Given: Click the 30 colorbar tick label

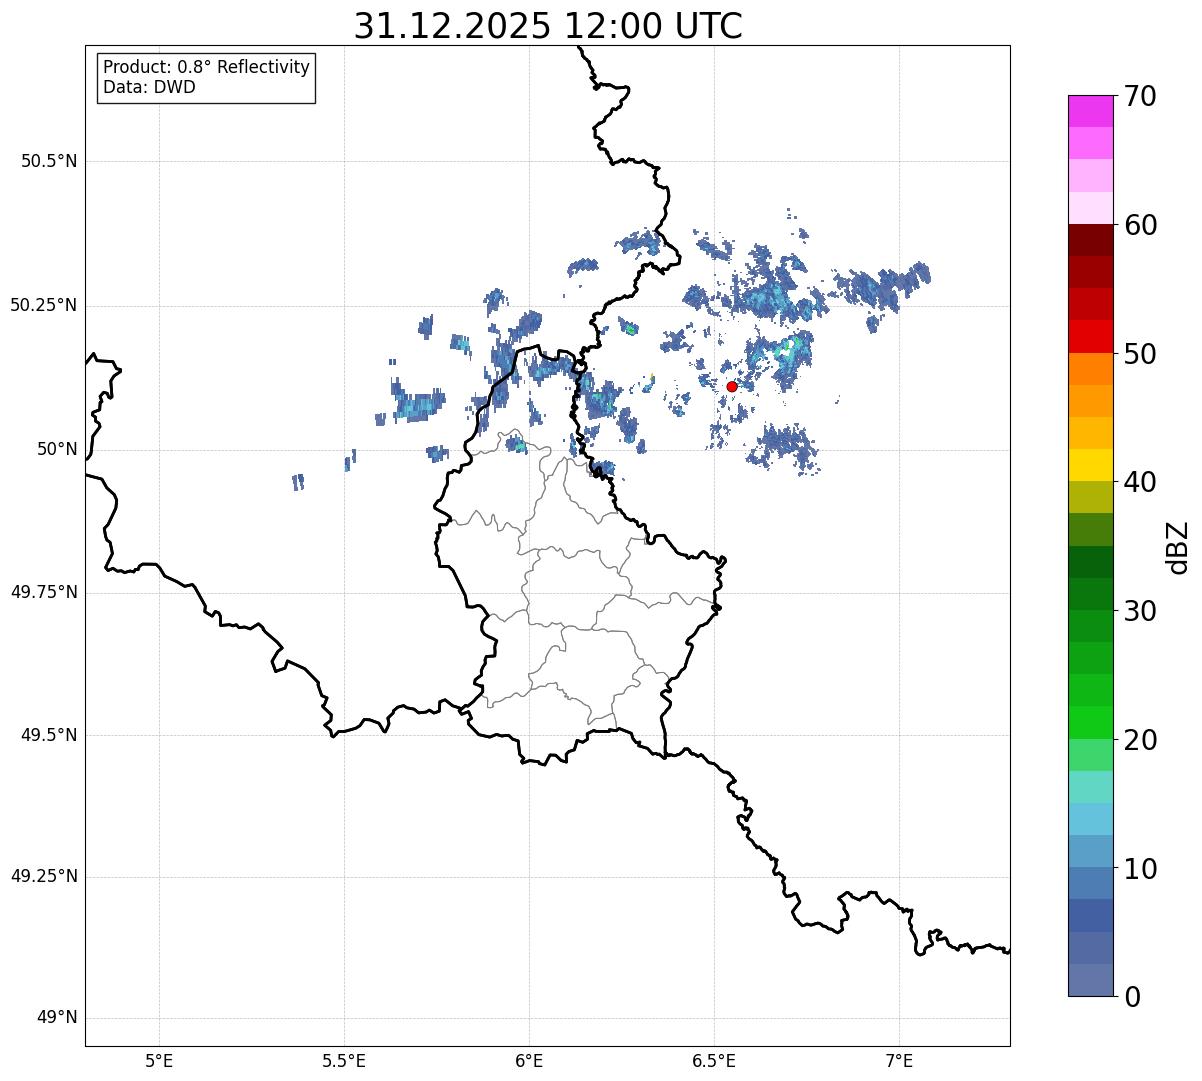Looking at the screenshot, I should click(x=1140, y=611).
